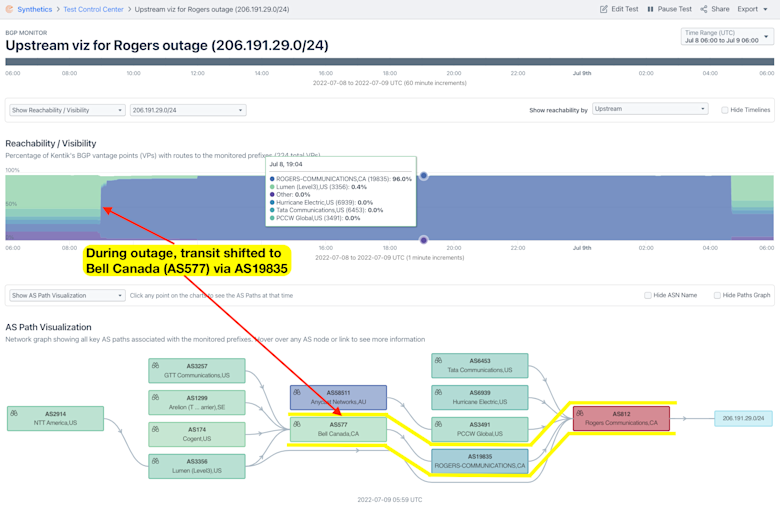The image size is (780, 508).
Task: Click Hurricane Electric legend swatch in tooltip
Action: click(272, 203)
